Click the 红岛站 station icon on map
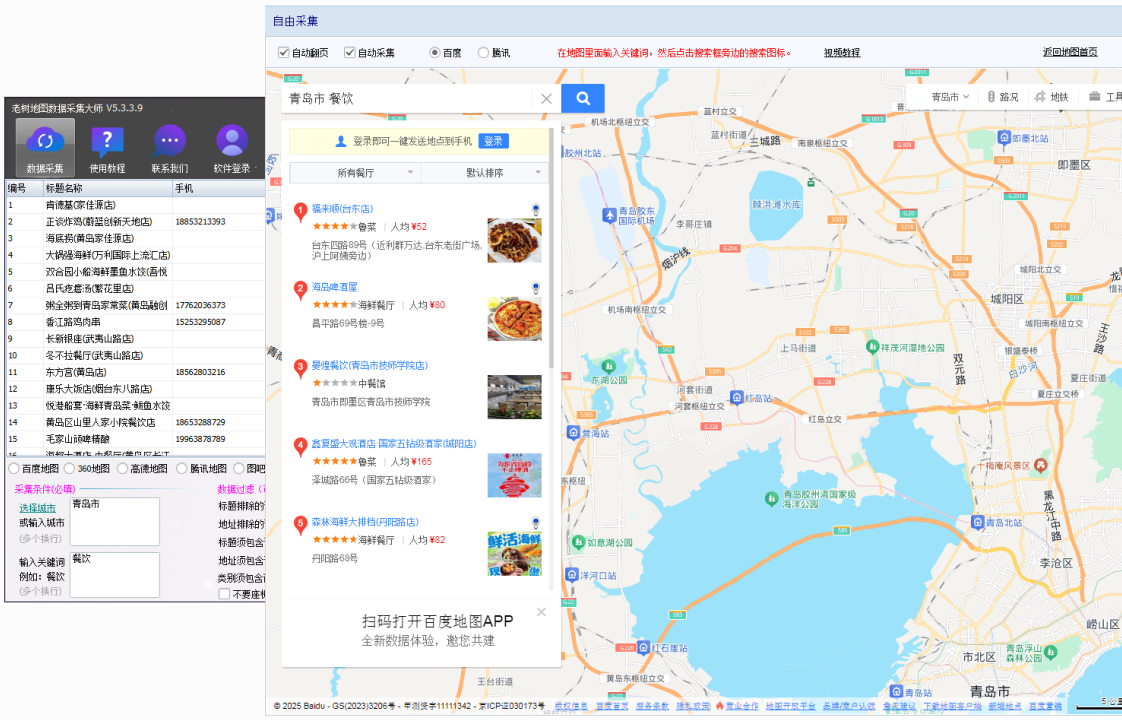The height and width of the screenshot is (720, 1122). pos(736,397)
